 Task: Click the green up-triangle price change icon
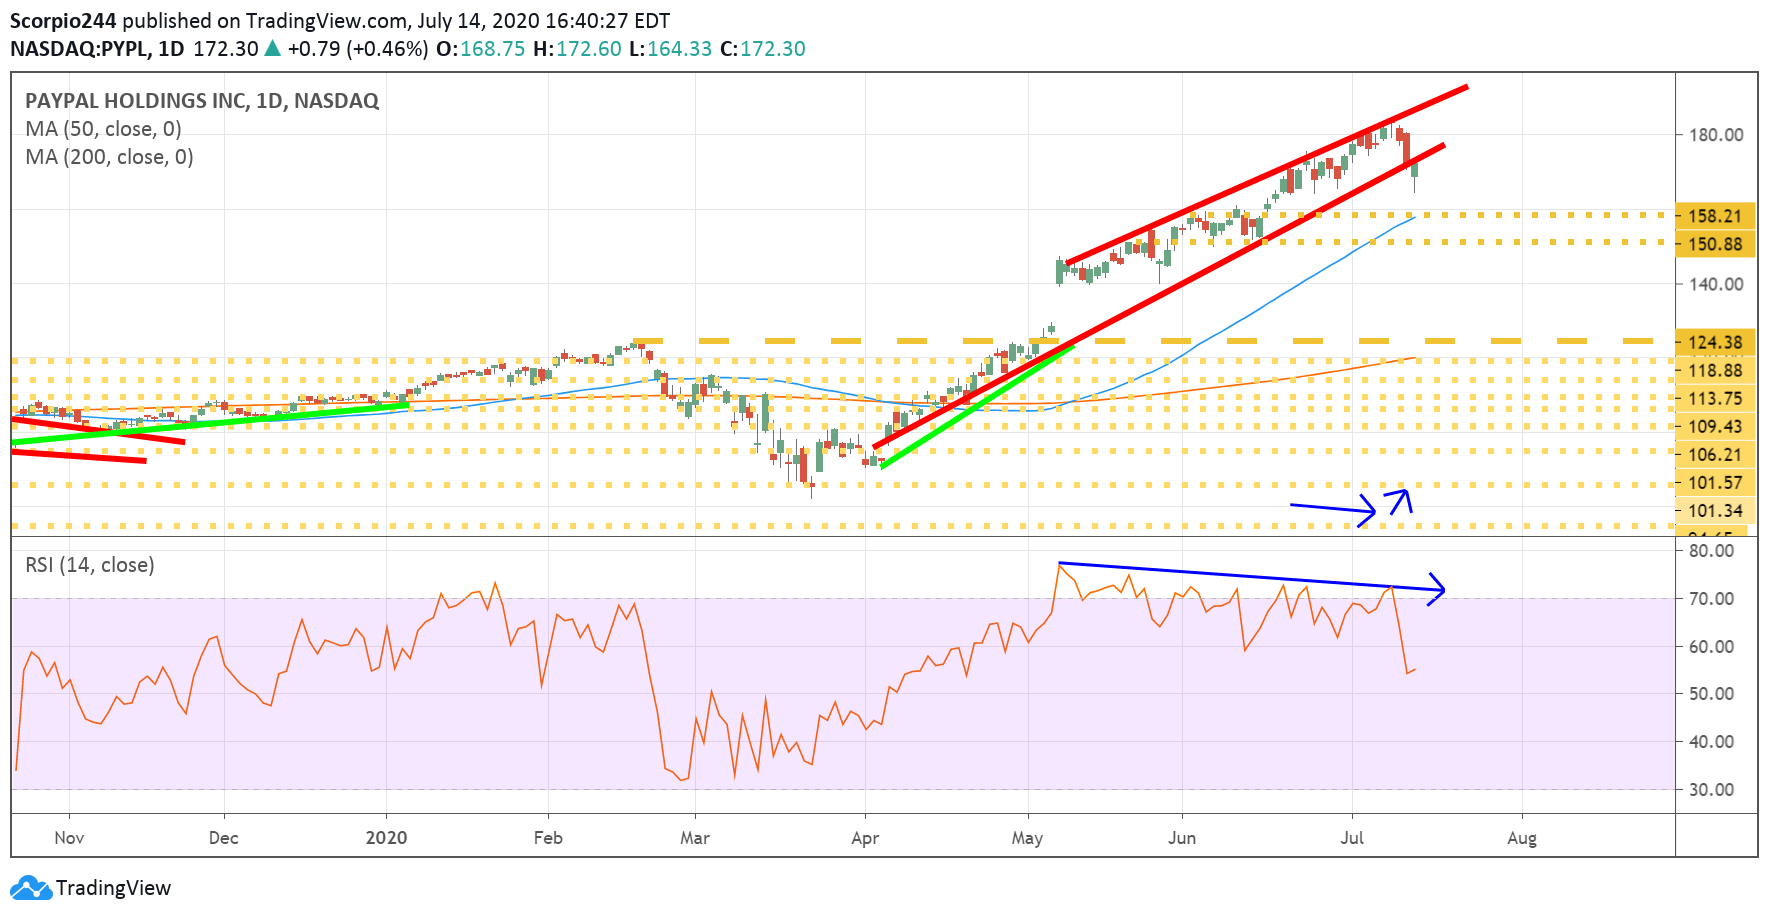(x=272, y=48)
